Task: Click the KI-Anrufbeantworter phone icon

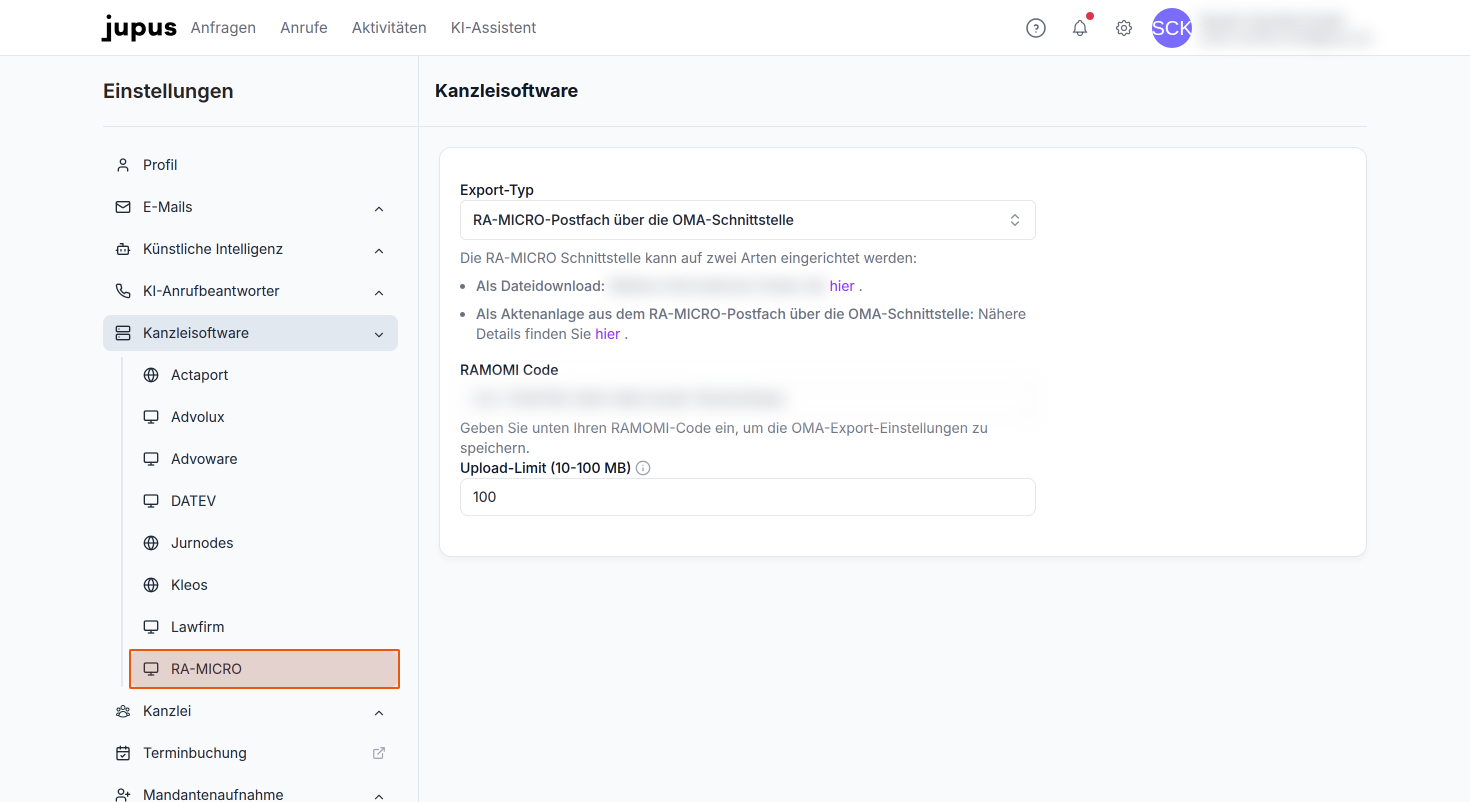Action: click(123, 291)
